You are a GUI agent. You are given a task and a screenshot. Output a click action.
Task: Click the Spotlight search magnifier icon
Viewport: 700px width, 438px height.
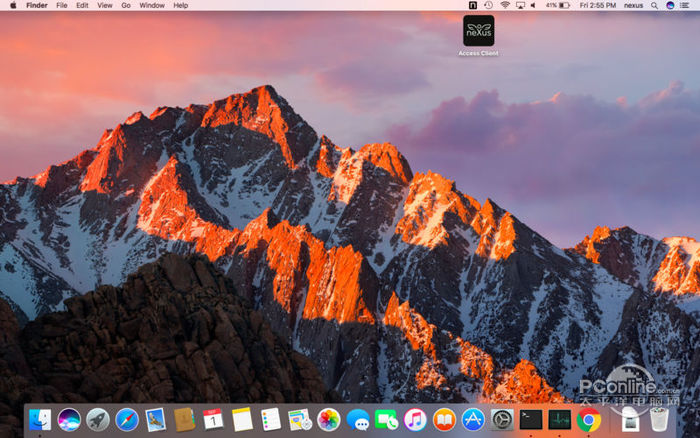click(654, 5)
